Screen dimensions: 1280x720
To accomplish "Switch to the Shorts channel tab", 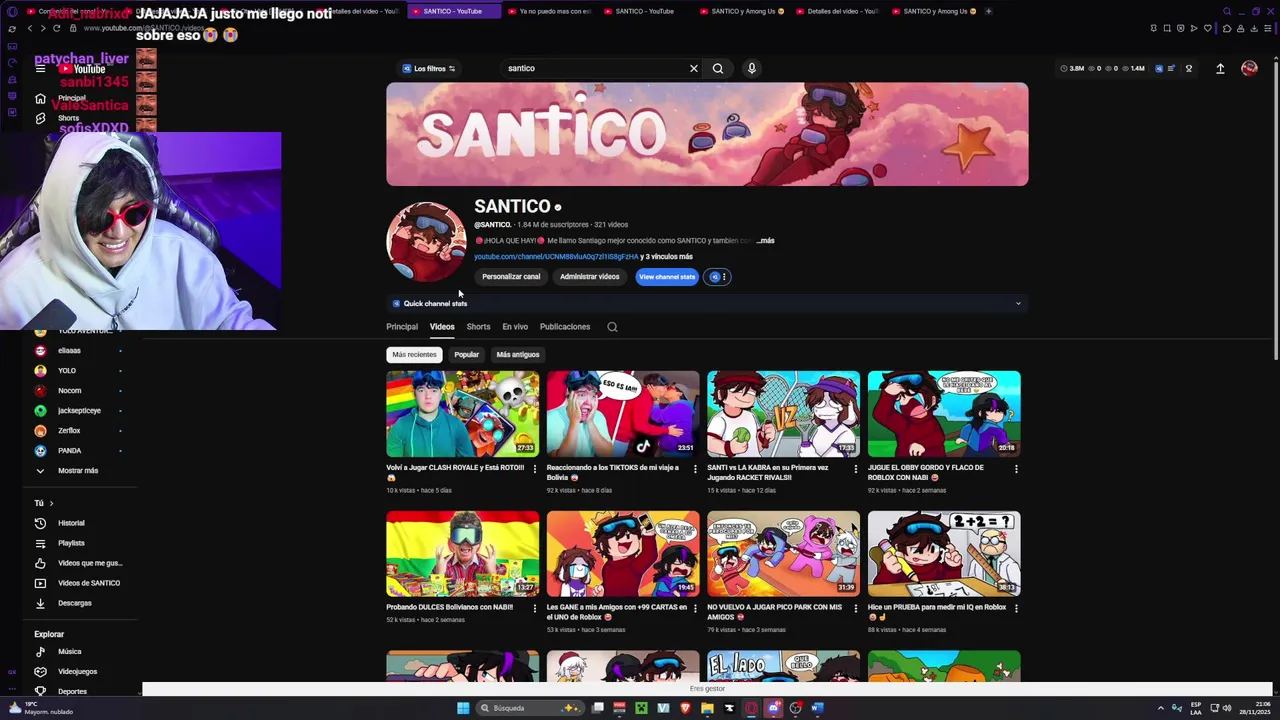I will 478,327.
